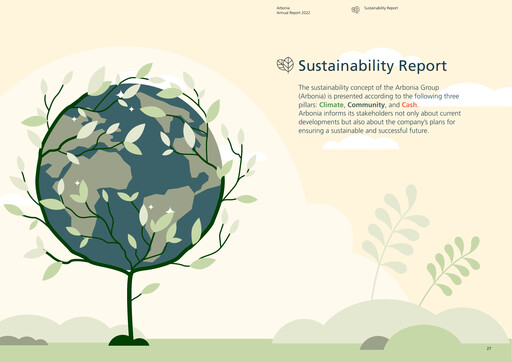512x362 pixels.
Task: Click the line starting 'The sustainability concept of the Arbonia Group'
Action: pyautogui.click(x=369, y=87)
